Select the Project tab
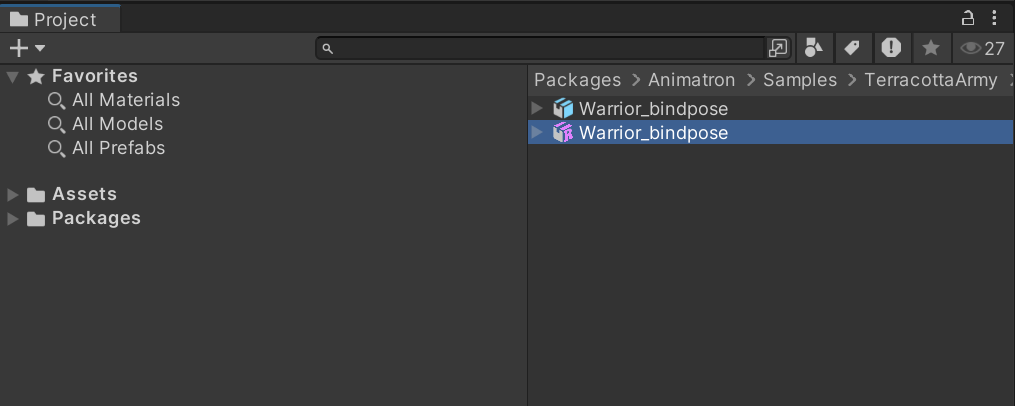 pos(60,19)
